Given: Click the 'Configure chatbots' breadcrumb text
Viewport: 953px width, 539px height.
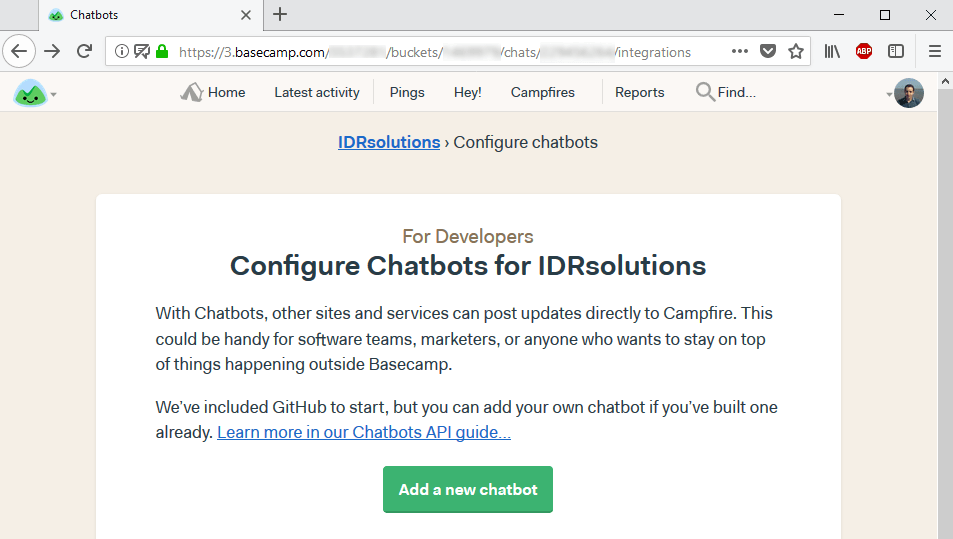Looking at the screenshot, I should click(526, 142).
